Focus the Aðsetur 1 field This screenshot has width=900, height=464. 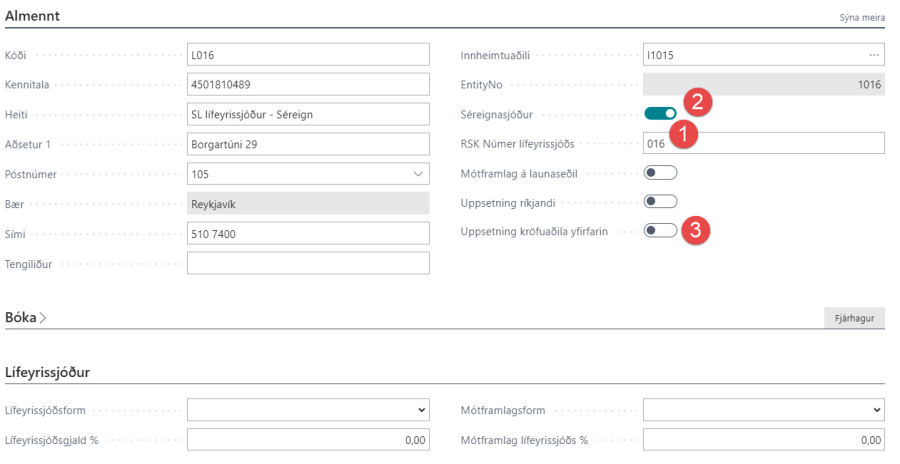308,144
